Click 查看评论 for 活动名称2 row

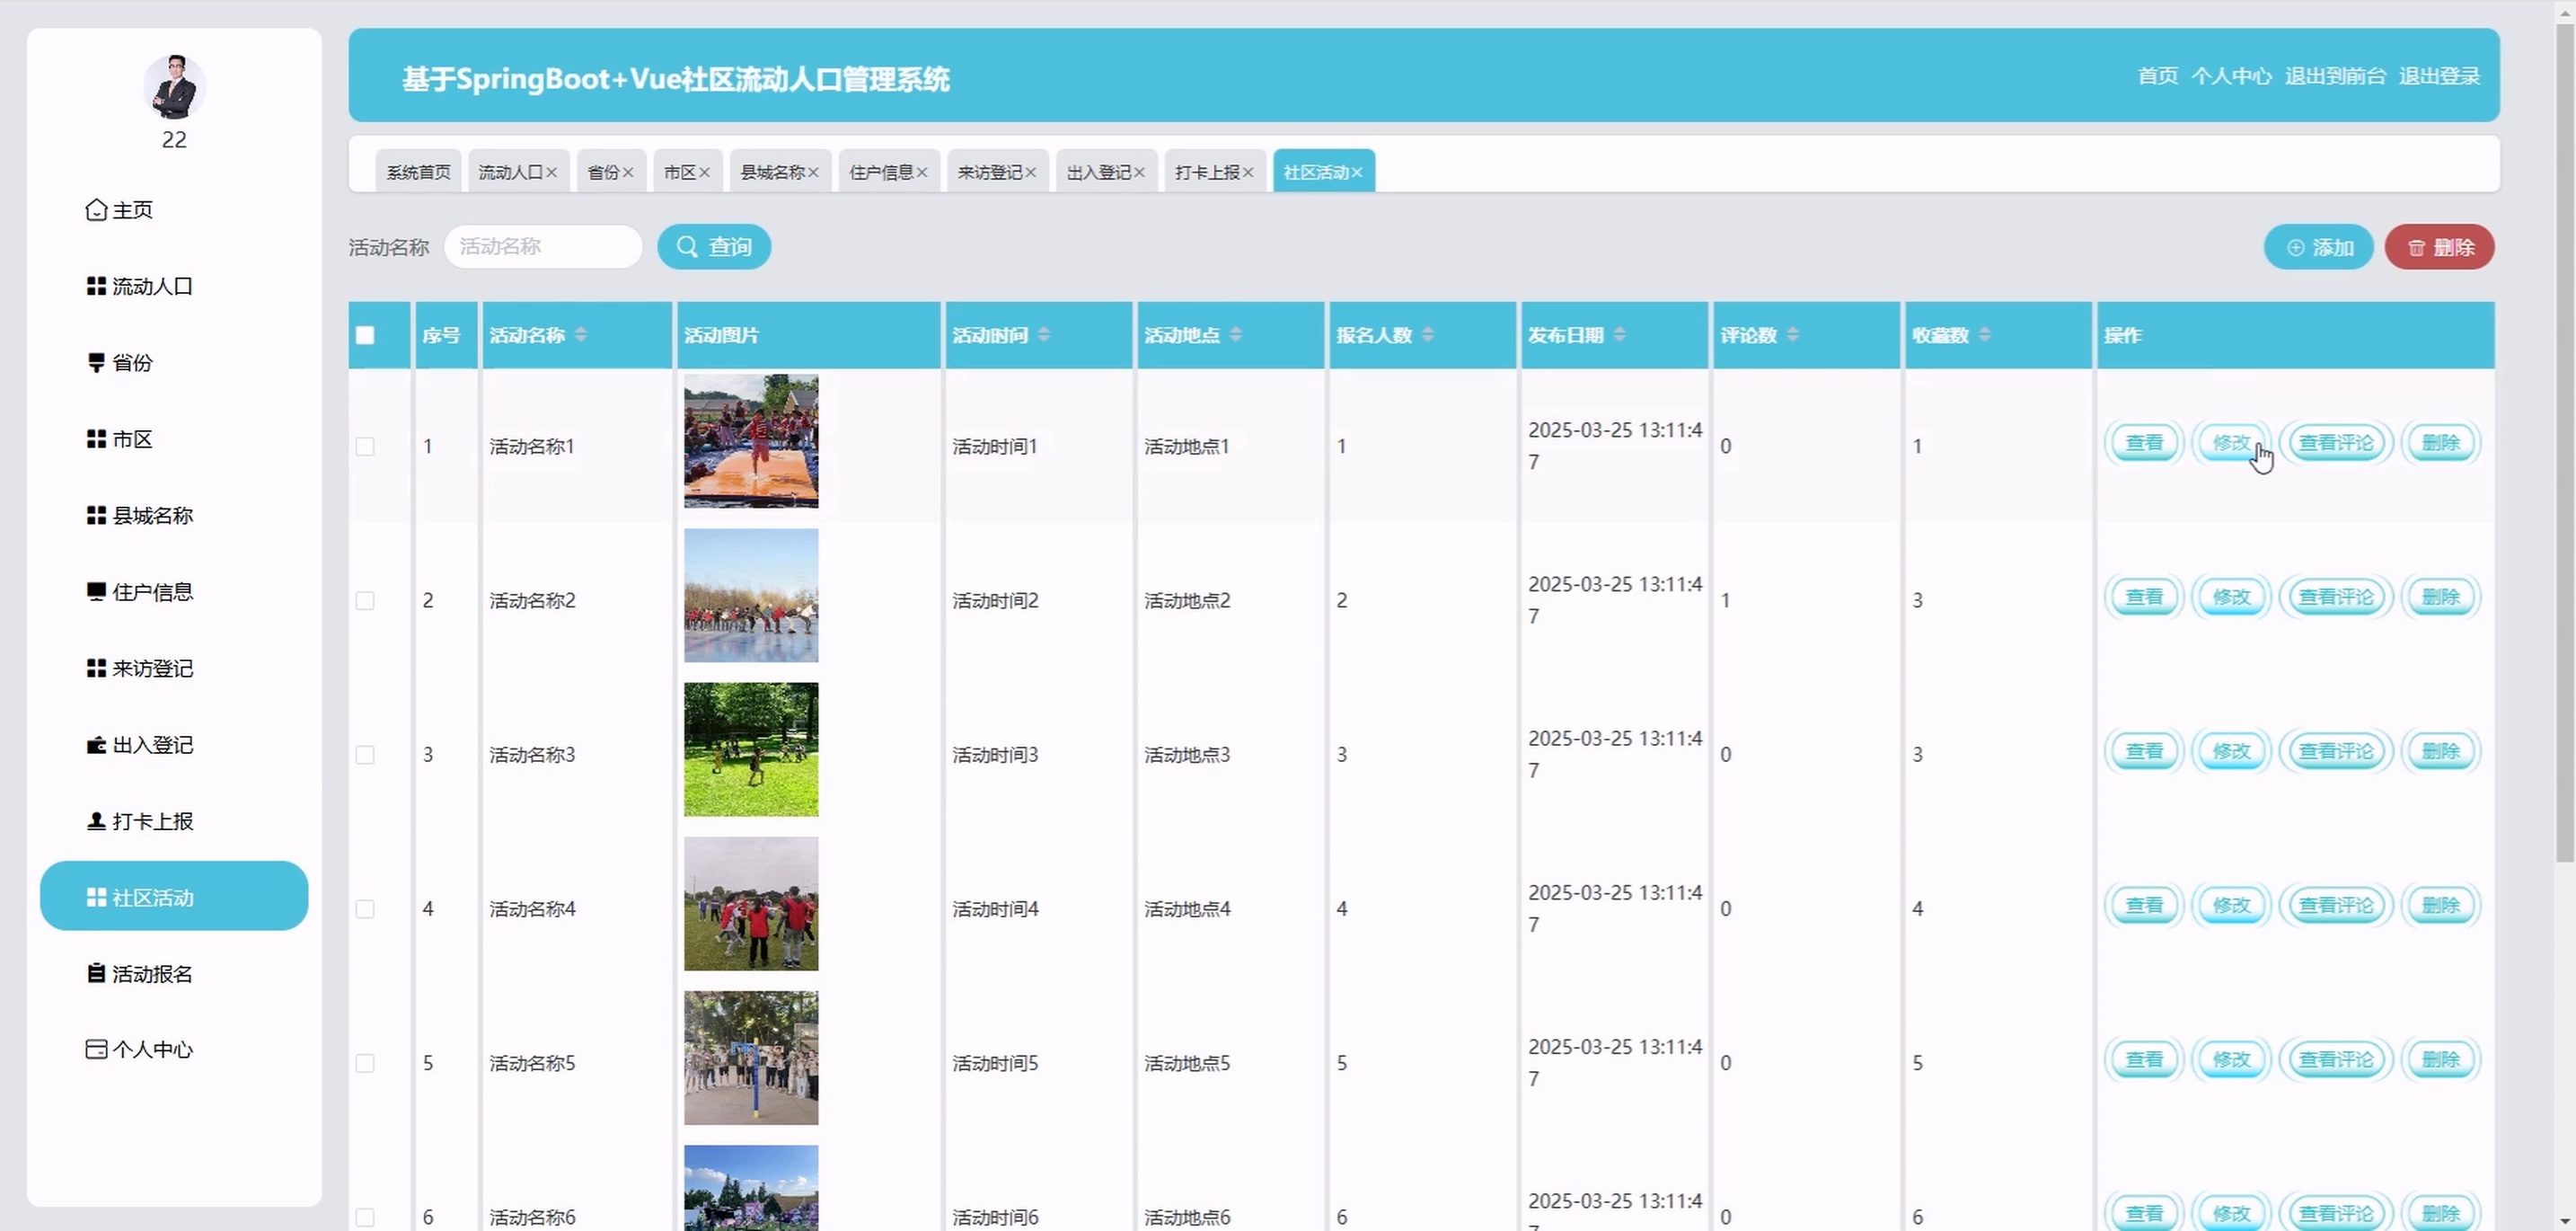(2335, 597)
